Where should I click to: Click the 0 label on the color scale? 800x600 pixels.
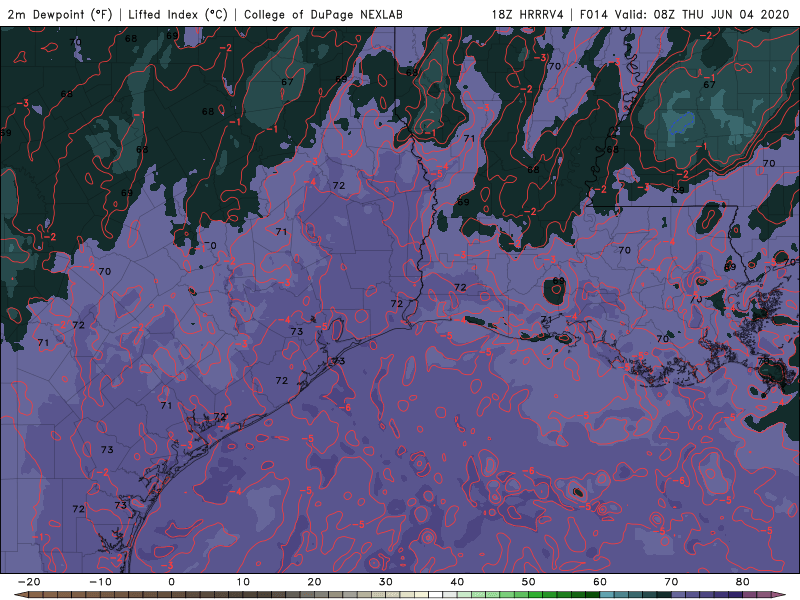coord(171,582)
